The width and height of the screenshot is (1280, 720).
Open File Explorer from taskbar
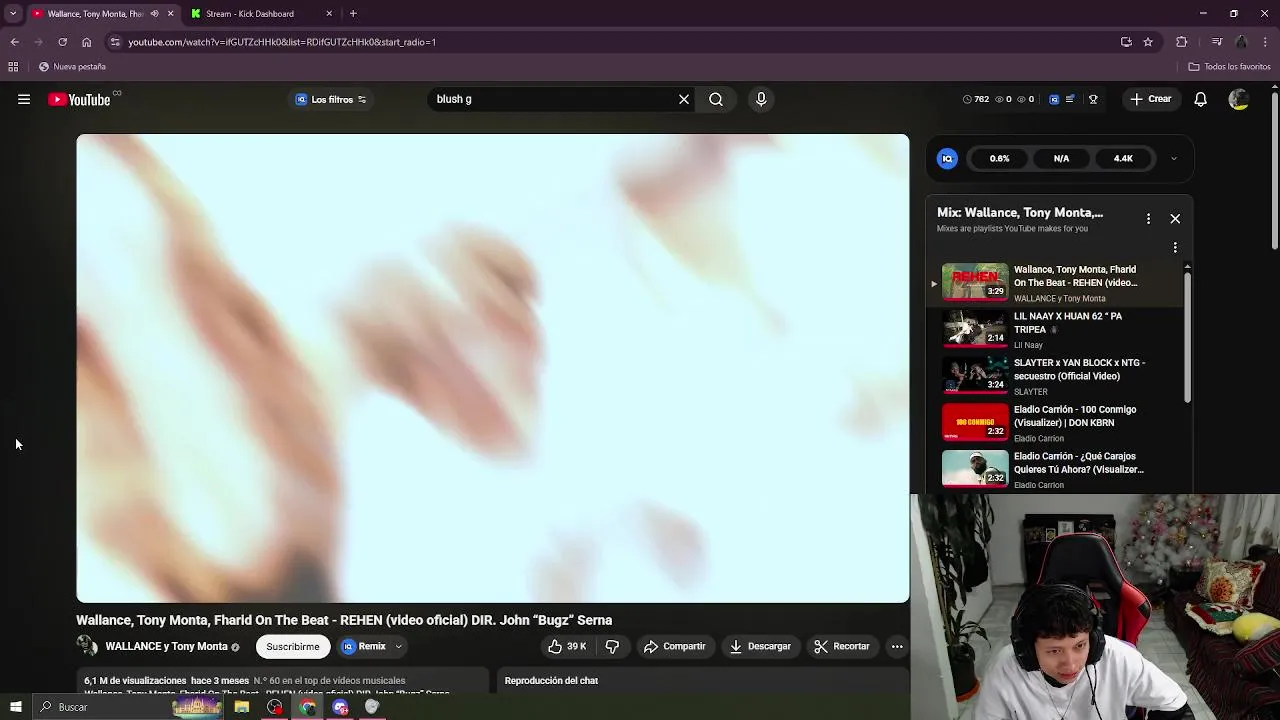pyautogui.click(x=242, y=707)
